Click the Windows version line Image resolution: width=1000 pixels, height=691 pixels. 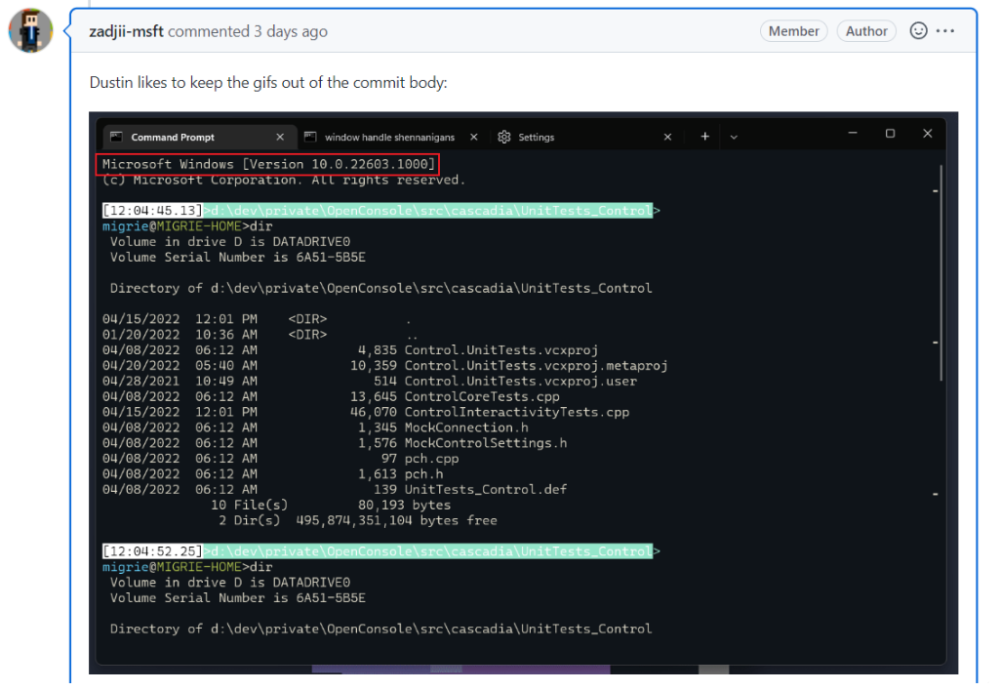point(268,164)
